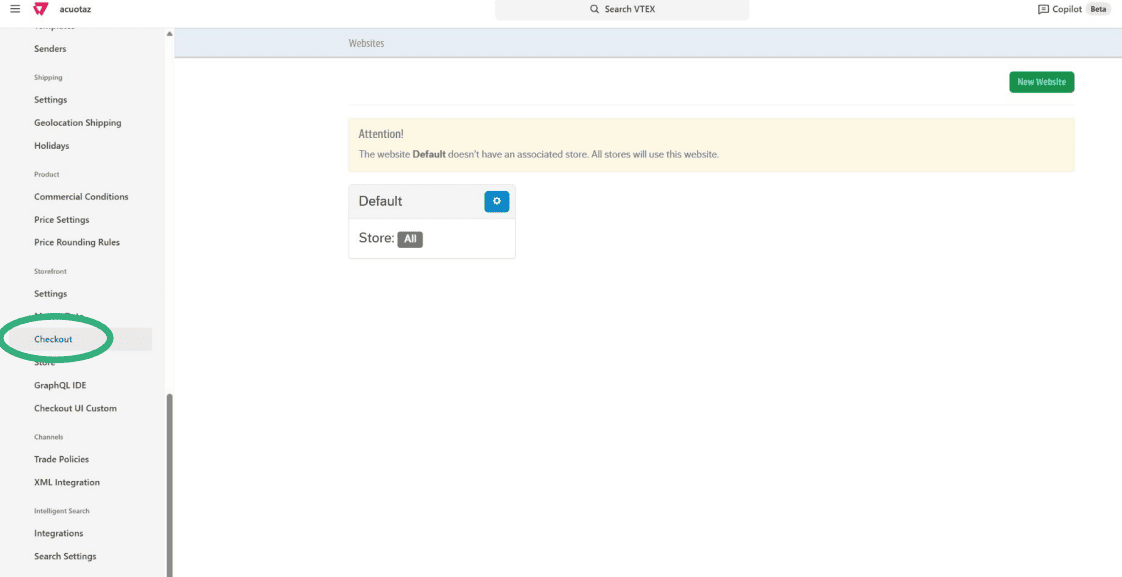The height and width of the screenshot is (577, 1122).
Task: Open the hamburger navigation menu
Action: pos(15,9)
